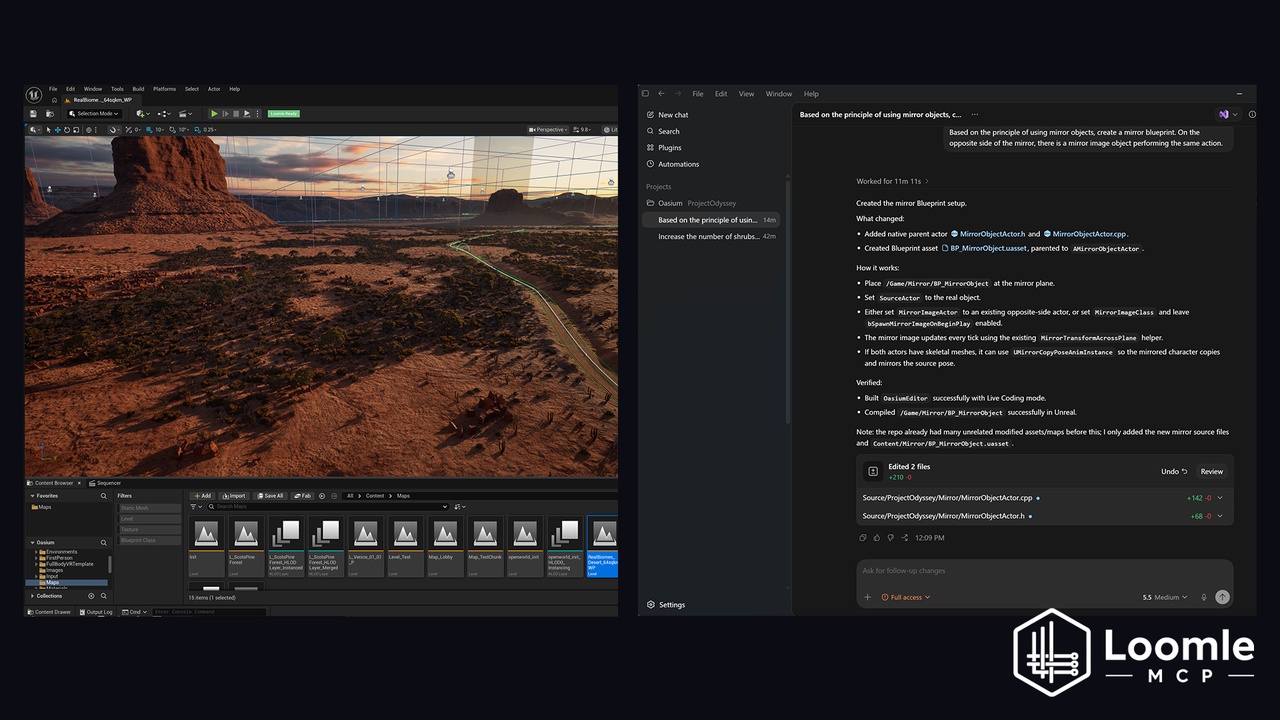Select the rotate gizmo tool
This screenshot has width=1280, height=720.
pyautogui.click(x=67, y=130)
